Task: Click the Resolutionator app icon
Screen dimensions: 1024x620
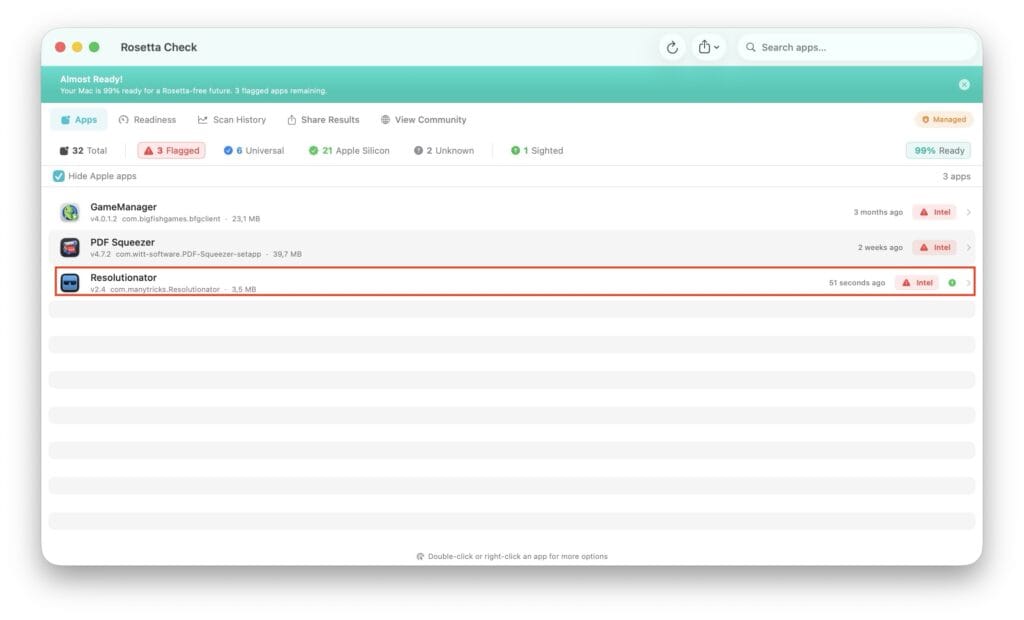Action: tap(70, 283)
